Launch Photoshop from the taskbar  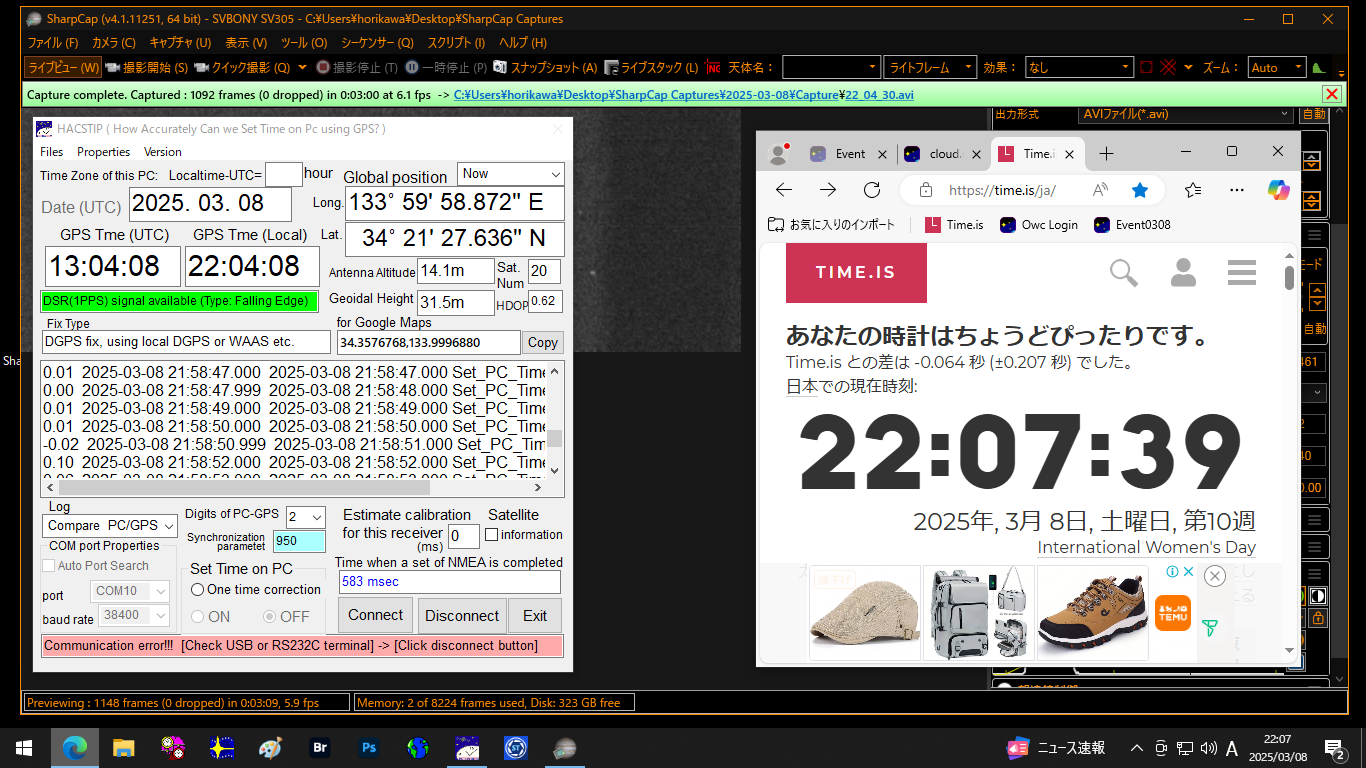[369, 747]
